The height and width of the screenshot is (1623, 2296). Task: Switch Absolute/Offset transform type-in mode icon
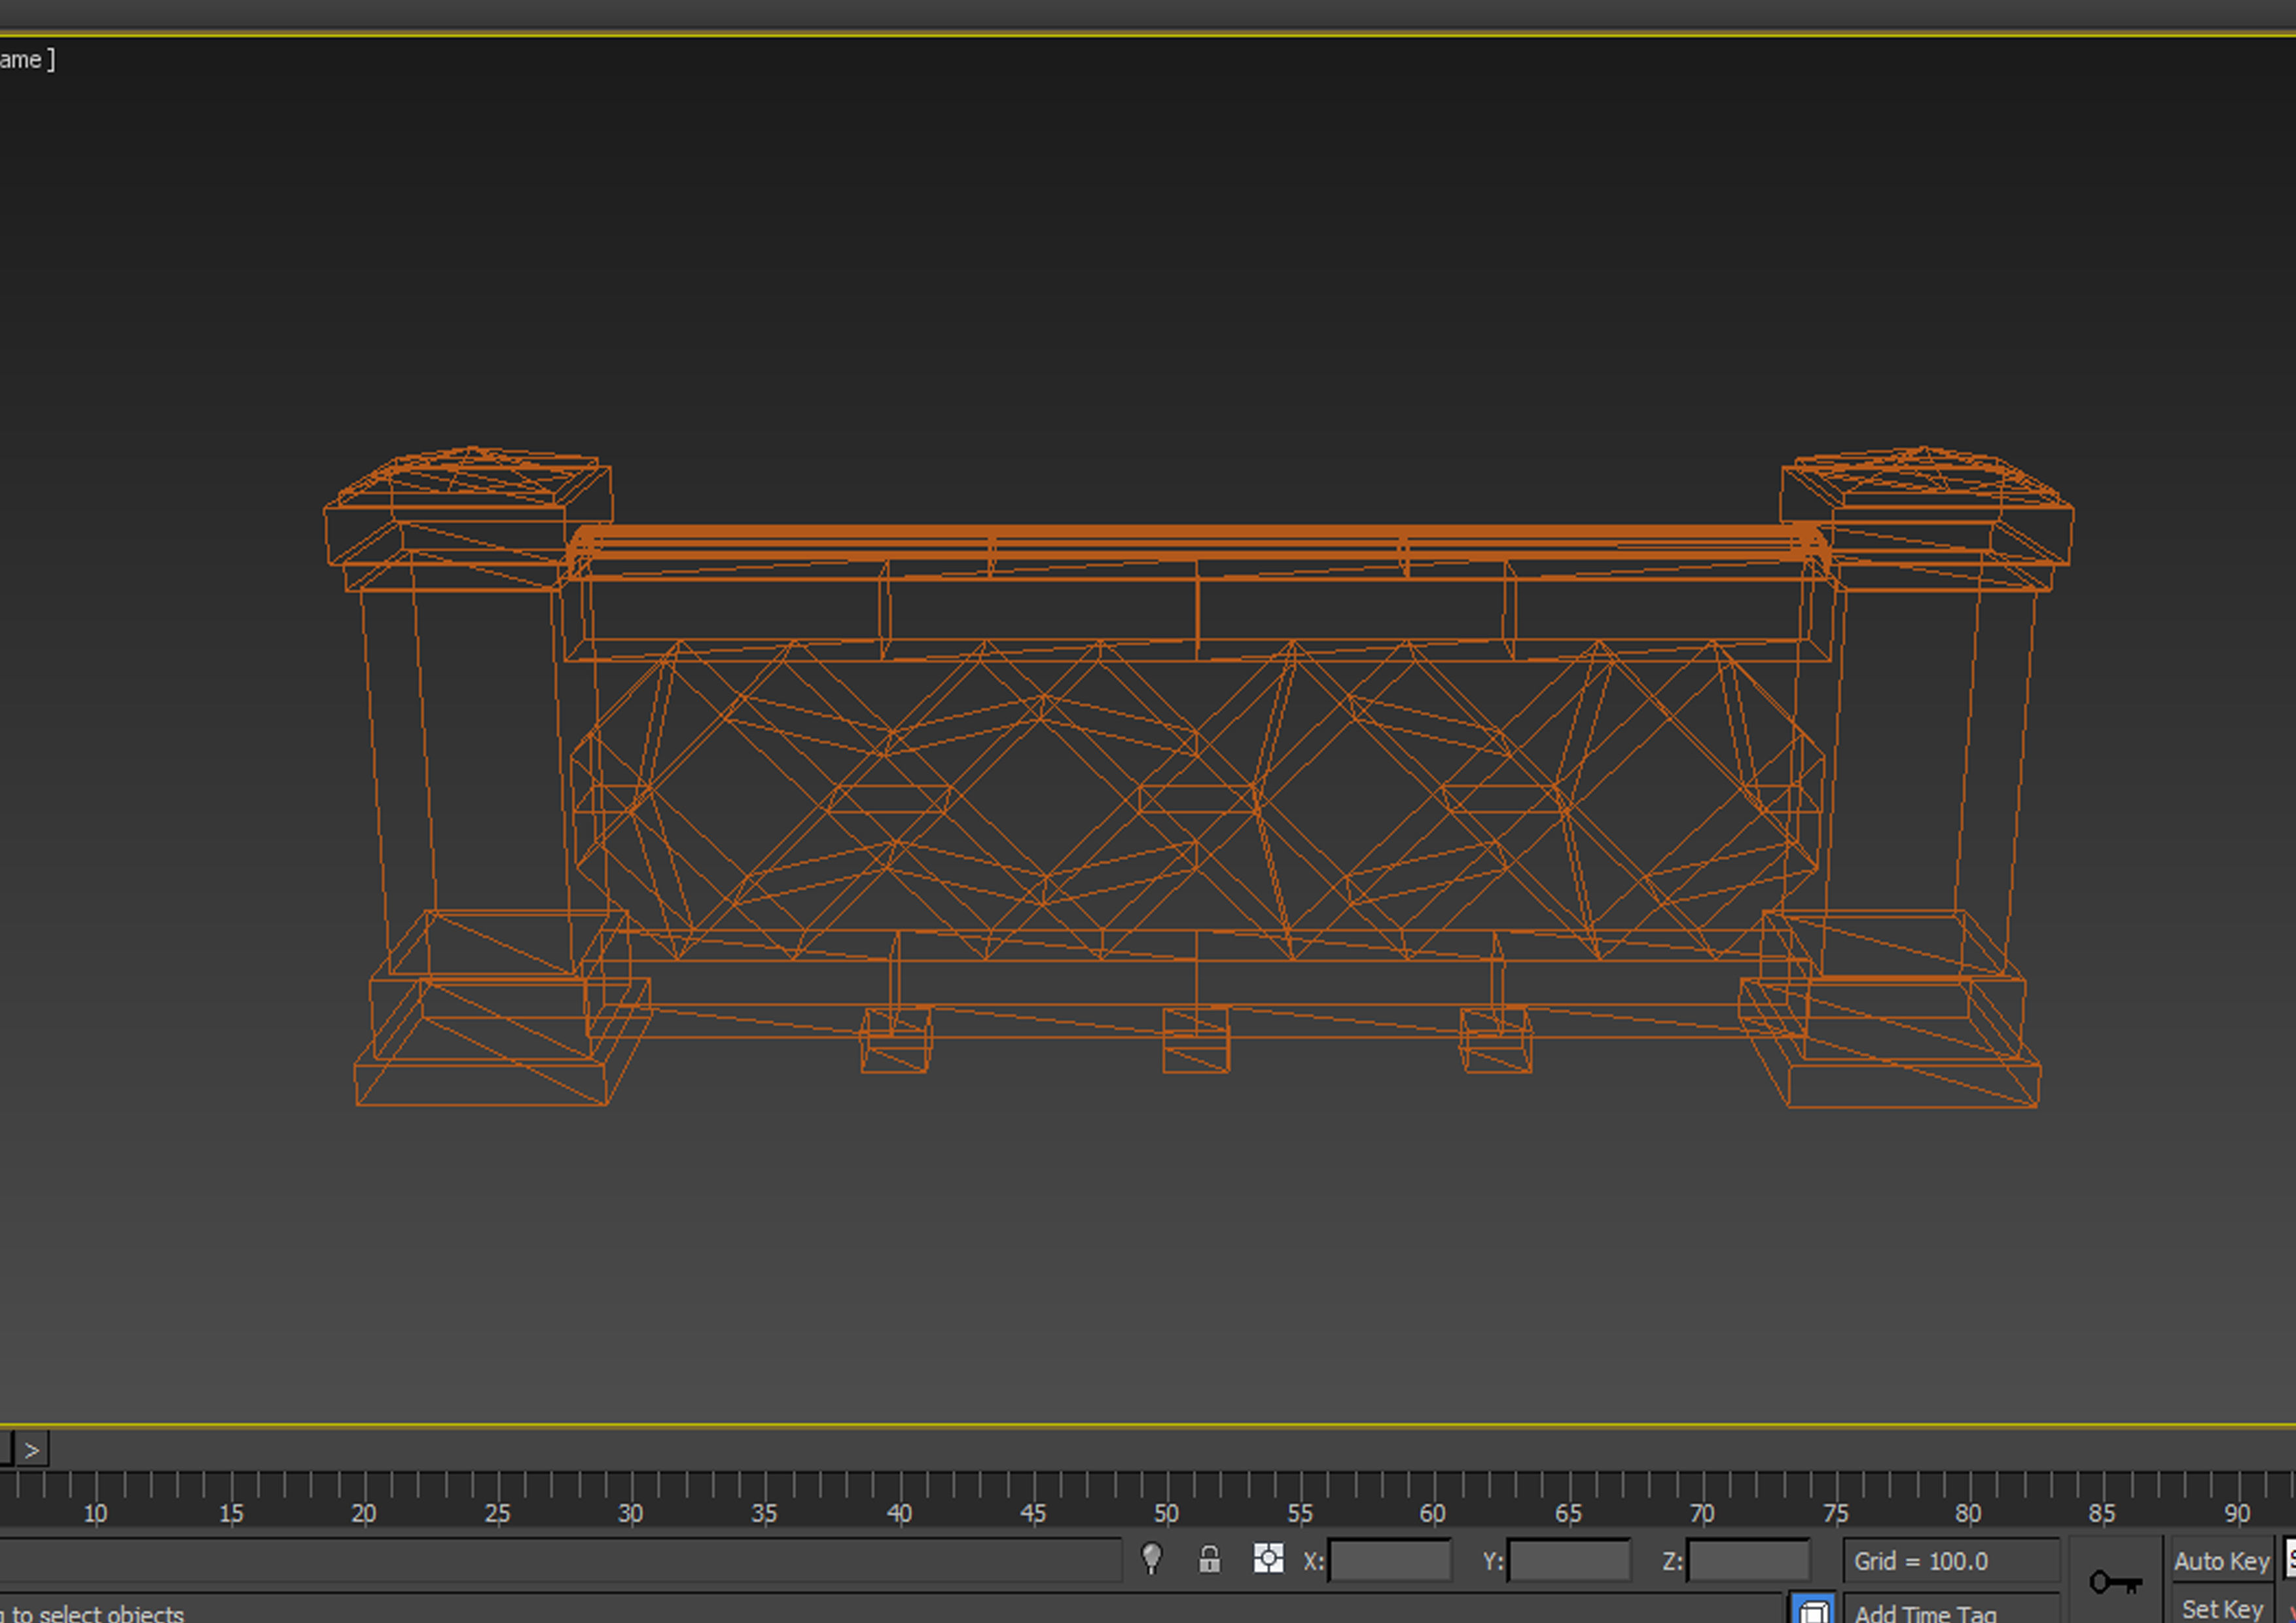(x=1268, y=1558)
